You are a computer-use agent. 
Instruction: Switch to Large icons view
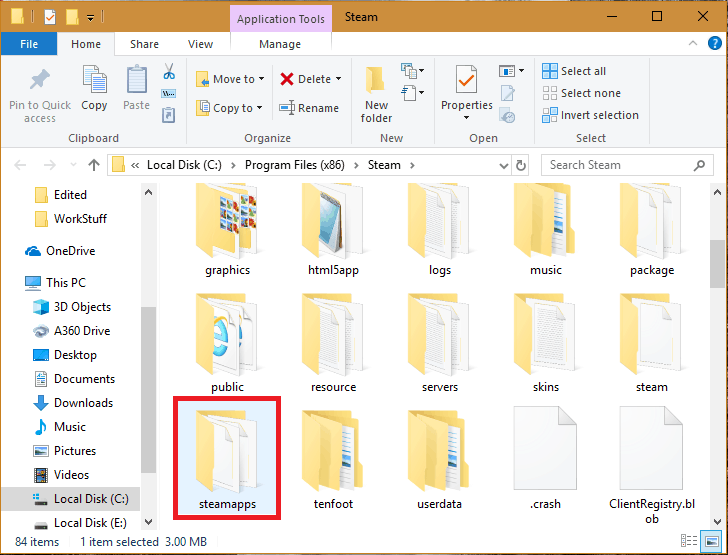(x=711, y=541)
